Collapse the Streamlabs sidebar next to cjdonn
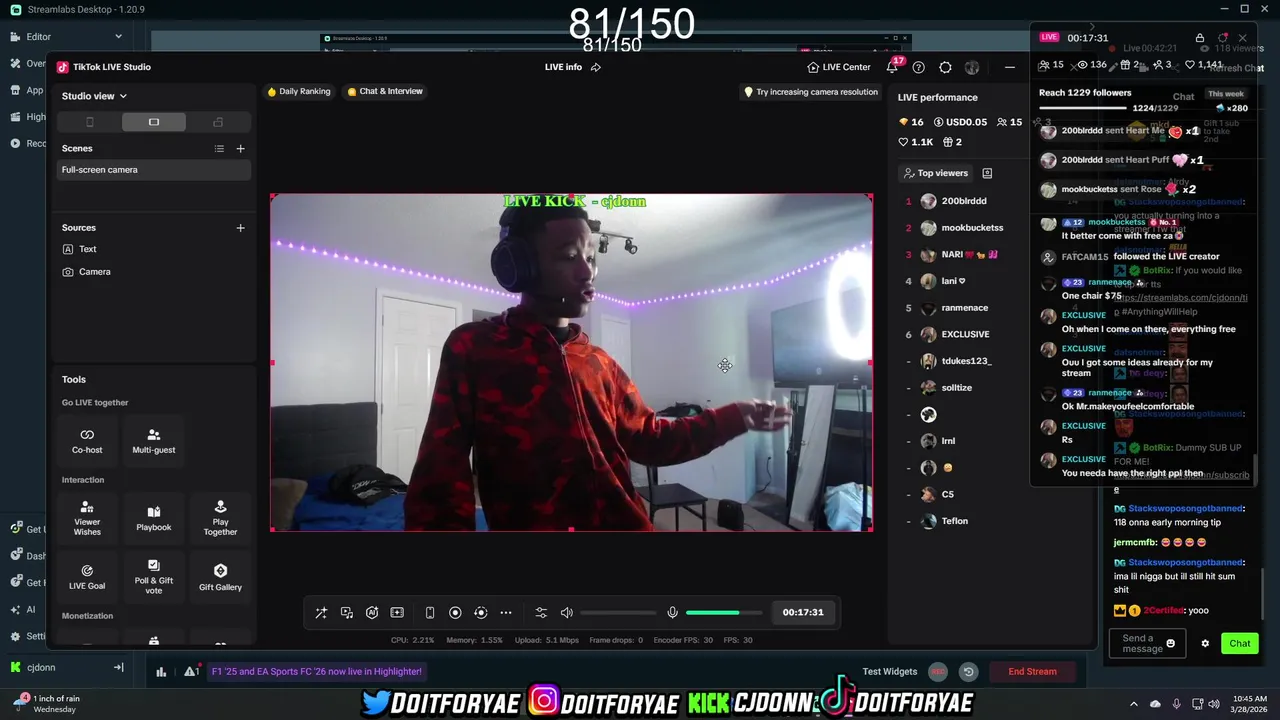 [x=118, y=667]
